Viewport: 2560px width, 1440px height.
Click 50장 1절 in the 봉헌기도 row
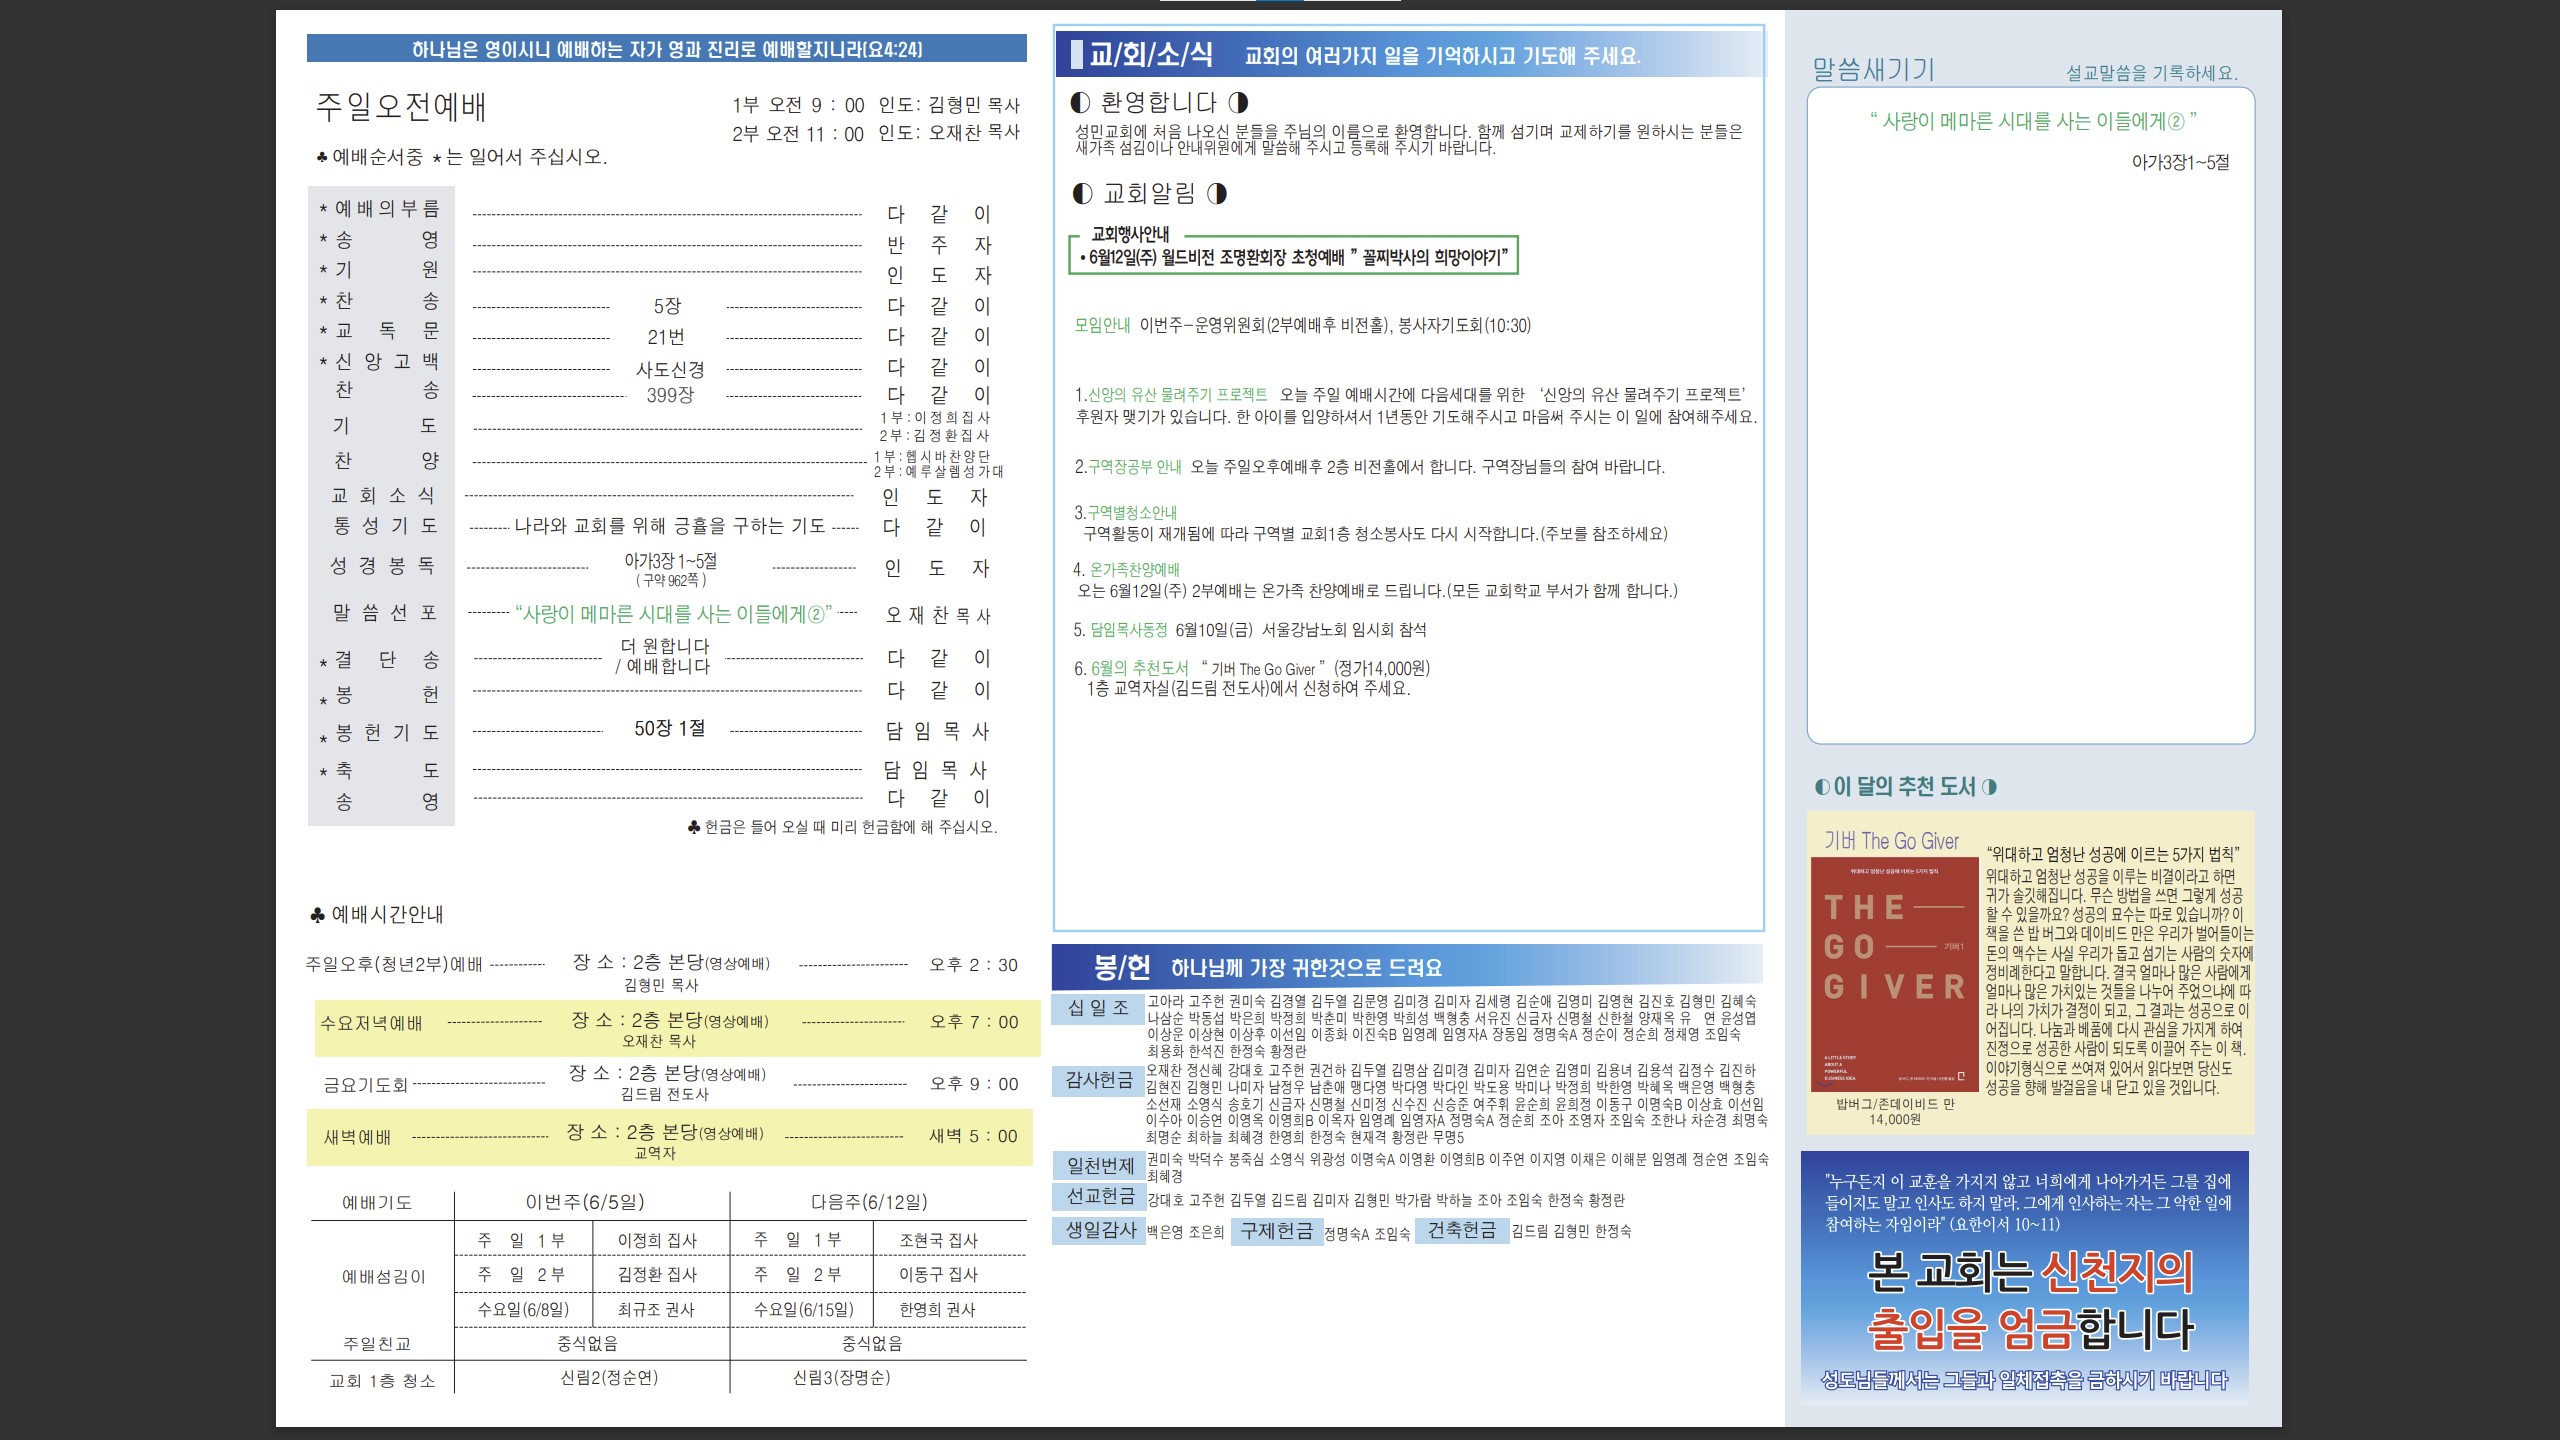coord(669,729)
